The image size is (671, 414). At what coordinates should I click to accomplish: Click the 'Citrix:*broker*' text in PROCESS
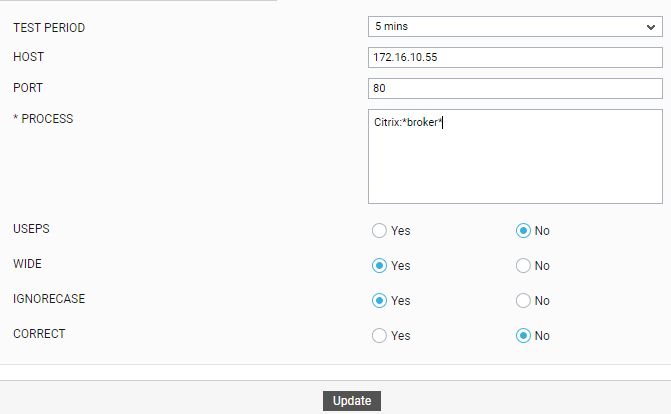click(x=408, y=122)
